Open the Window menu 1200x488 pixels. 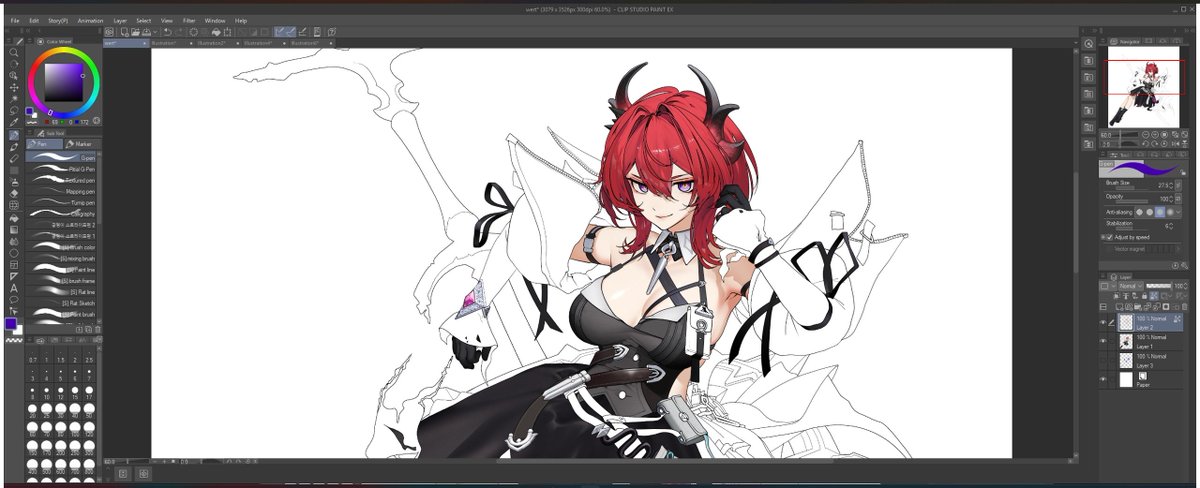215,20
